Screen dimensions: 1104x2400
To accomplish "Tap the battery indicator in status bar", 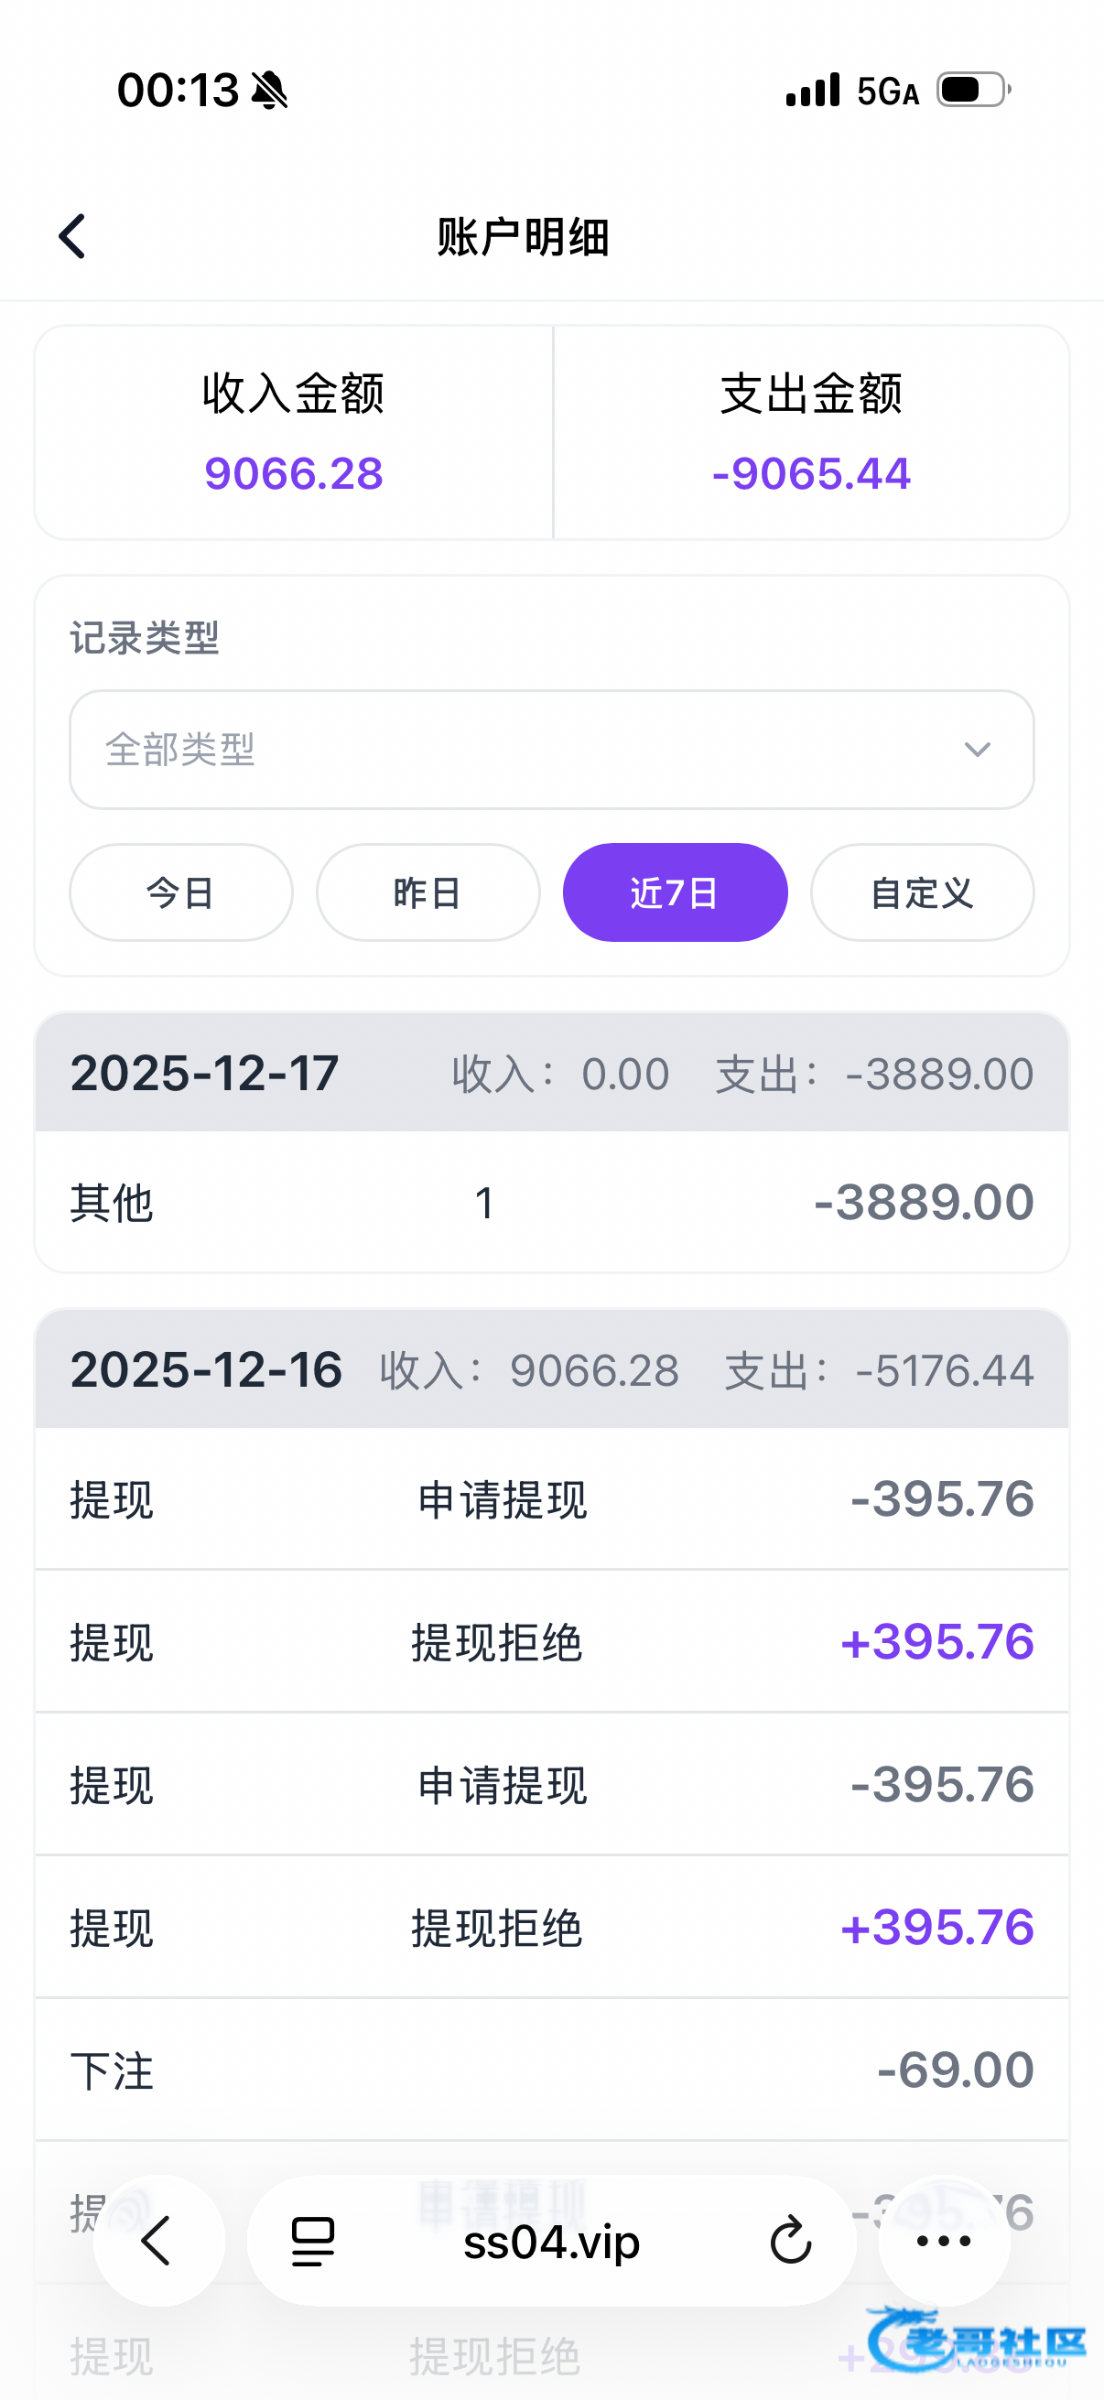I will coord(973,90).
